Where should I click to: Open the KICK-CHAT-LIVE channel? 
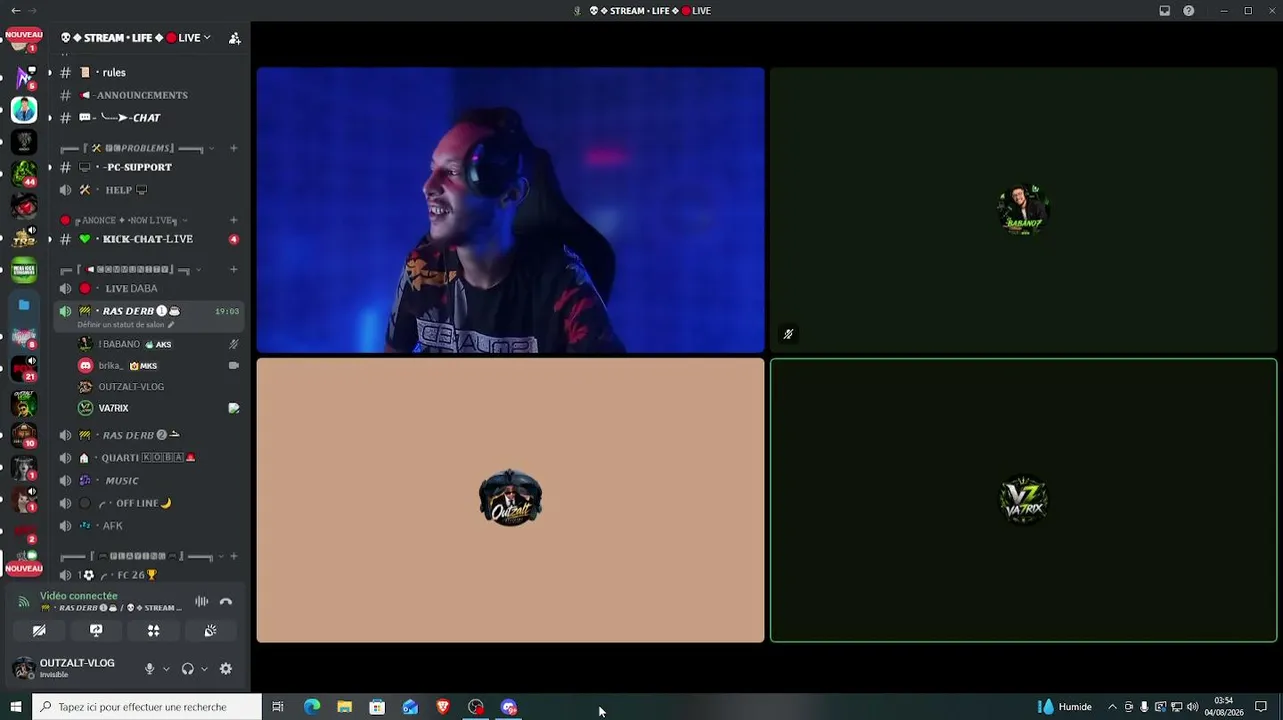[x=148, y=239]
